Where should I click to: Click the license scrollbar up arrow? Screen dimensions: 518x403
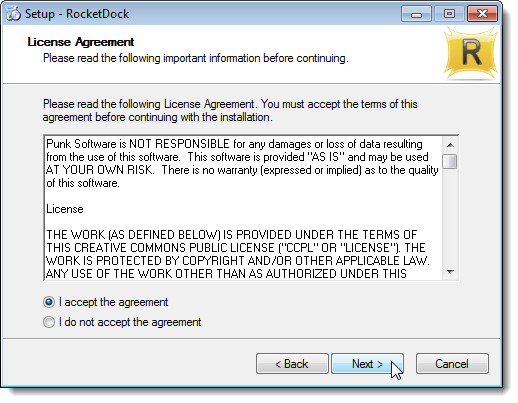tap(450, 145)
